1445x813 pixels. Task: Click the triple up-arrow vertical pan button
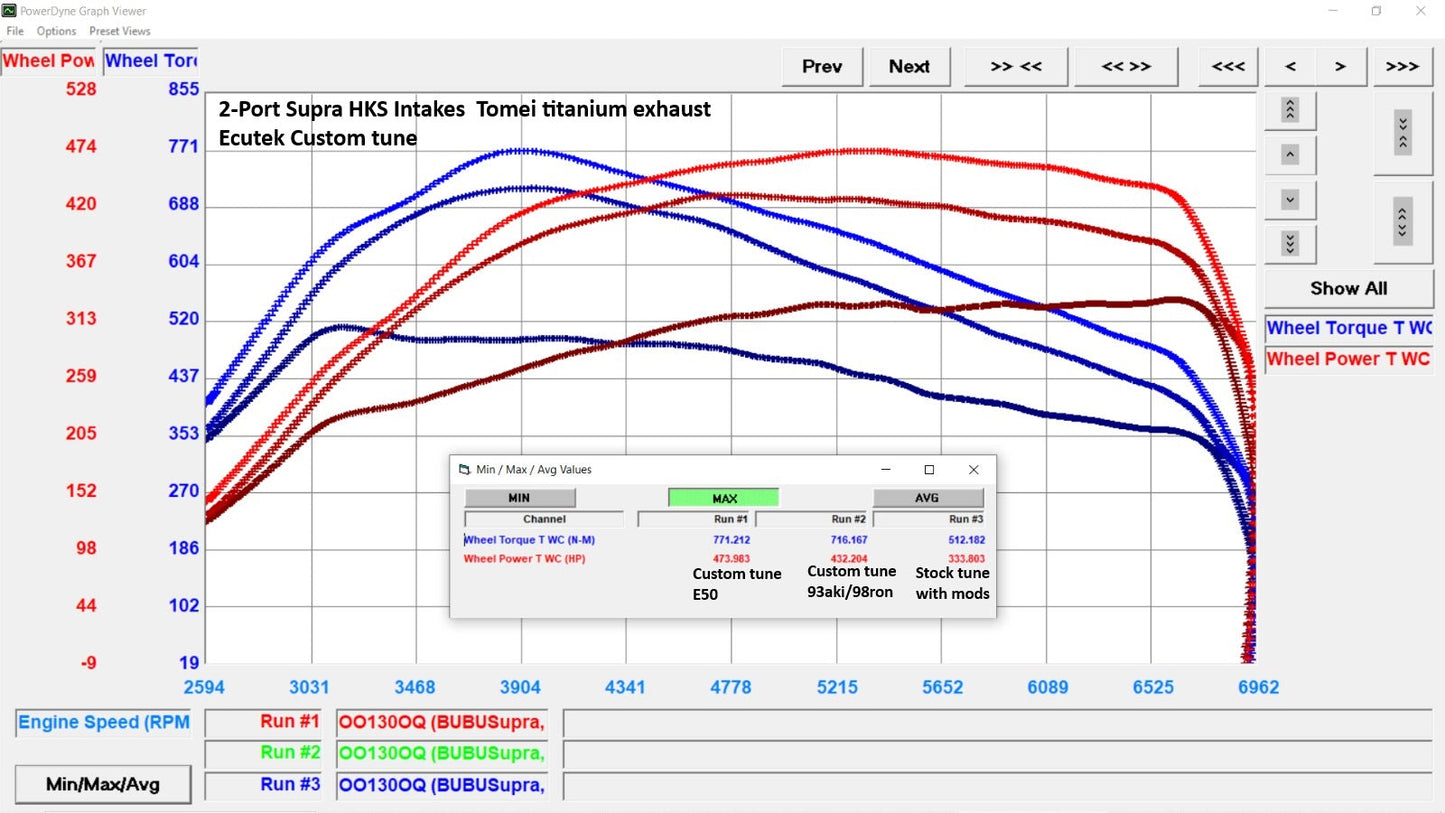click(1290, 110)
